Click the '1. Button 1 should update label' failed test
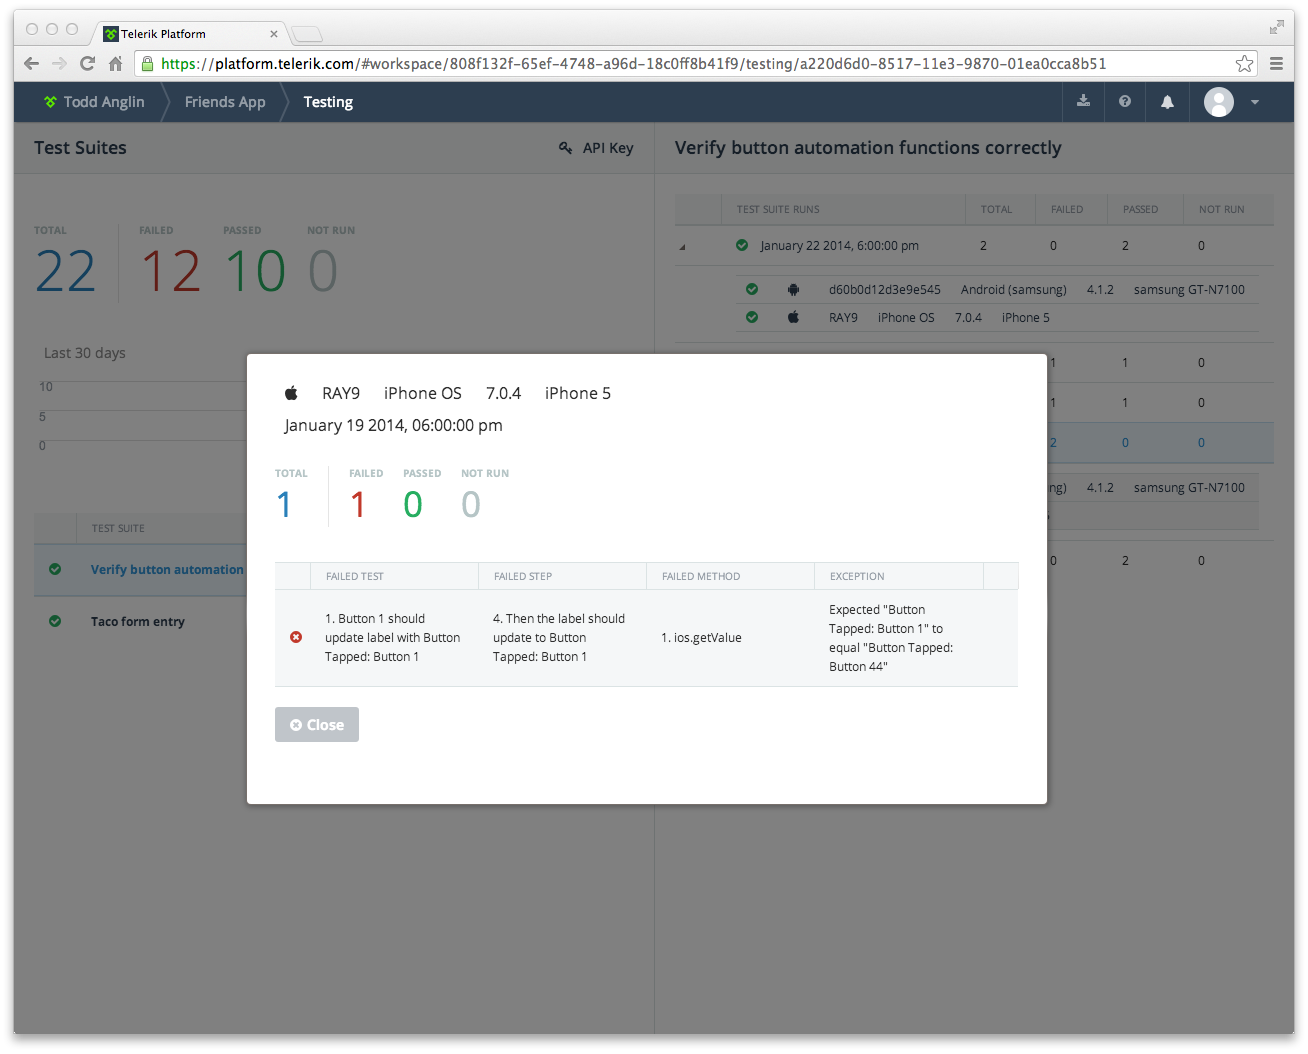 pos(393,638)
